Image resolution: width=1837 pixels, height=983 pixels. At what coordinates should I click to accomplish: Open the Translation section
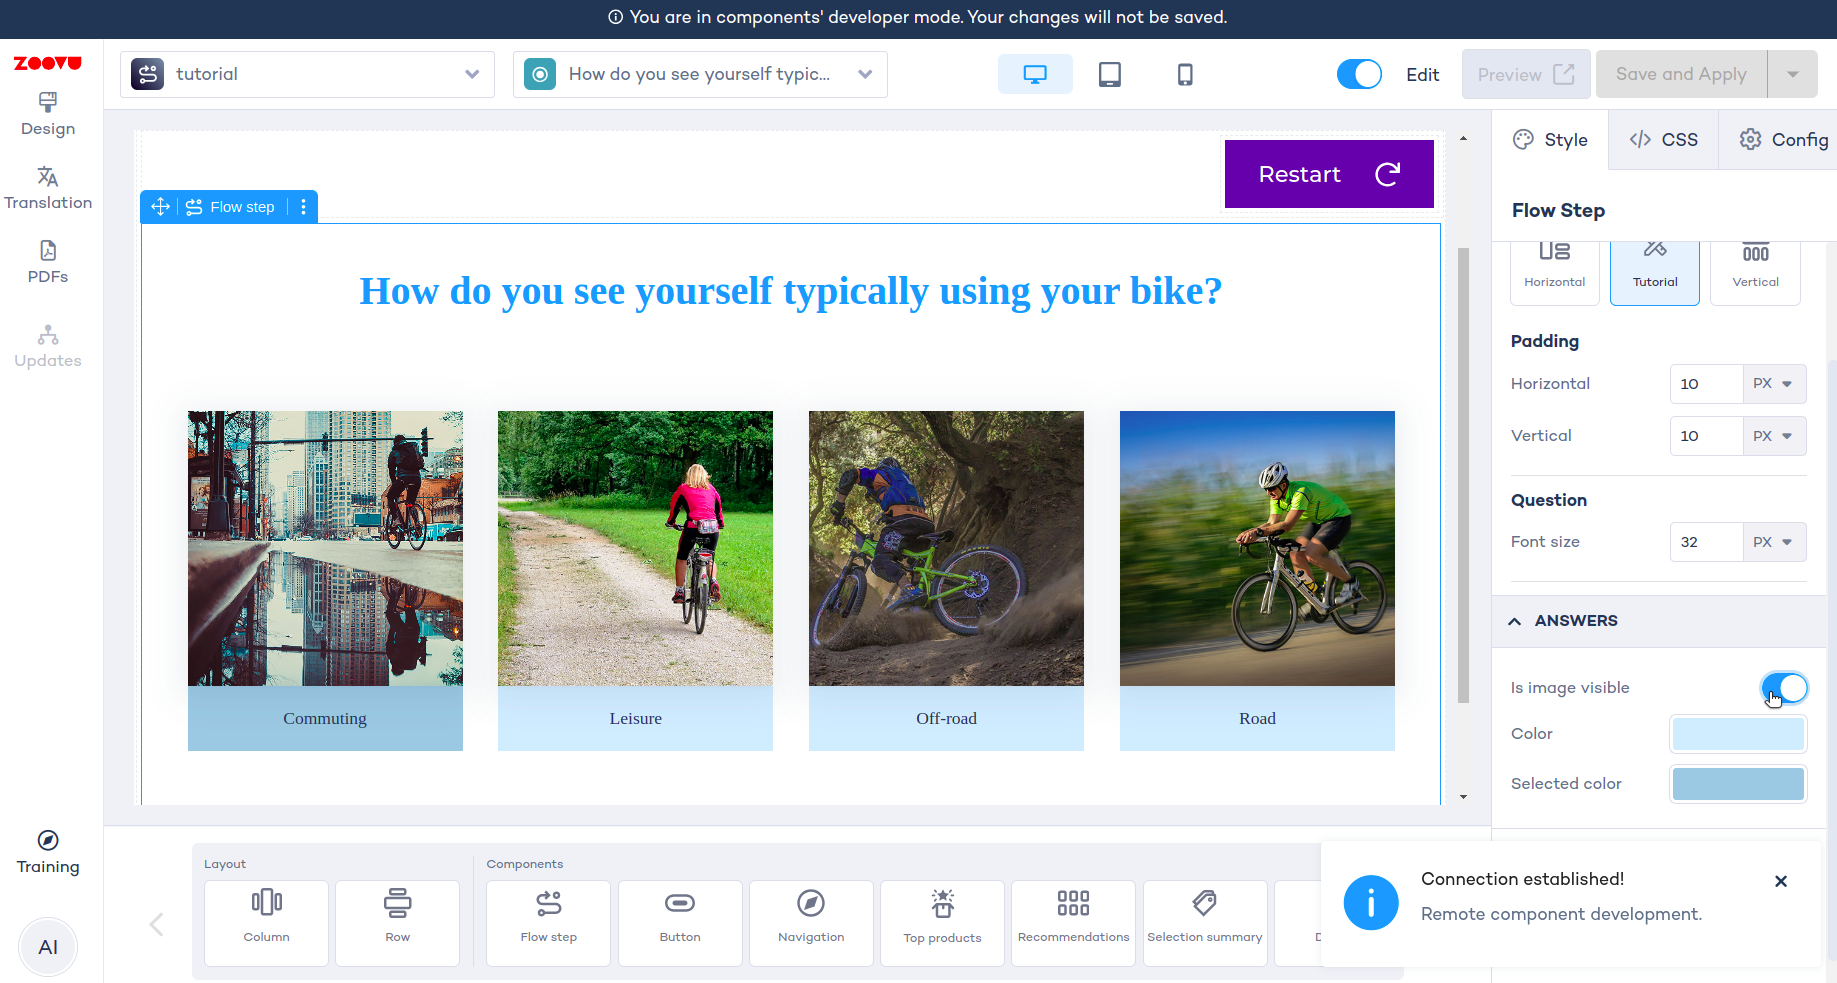(x=48, y=188)
